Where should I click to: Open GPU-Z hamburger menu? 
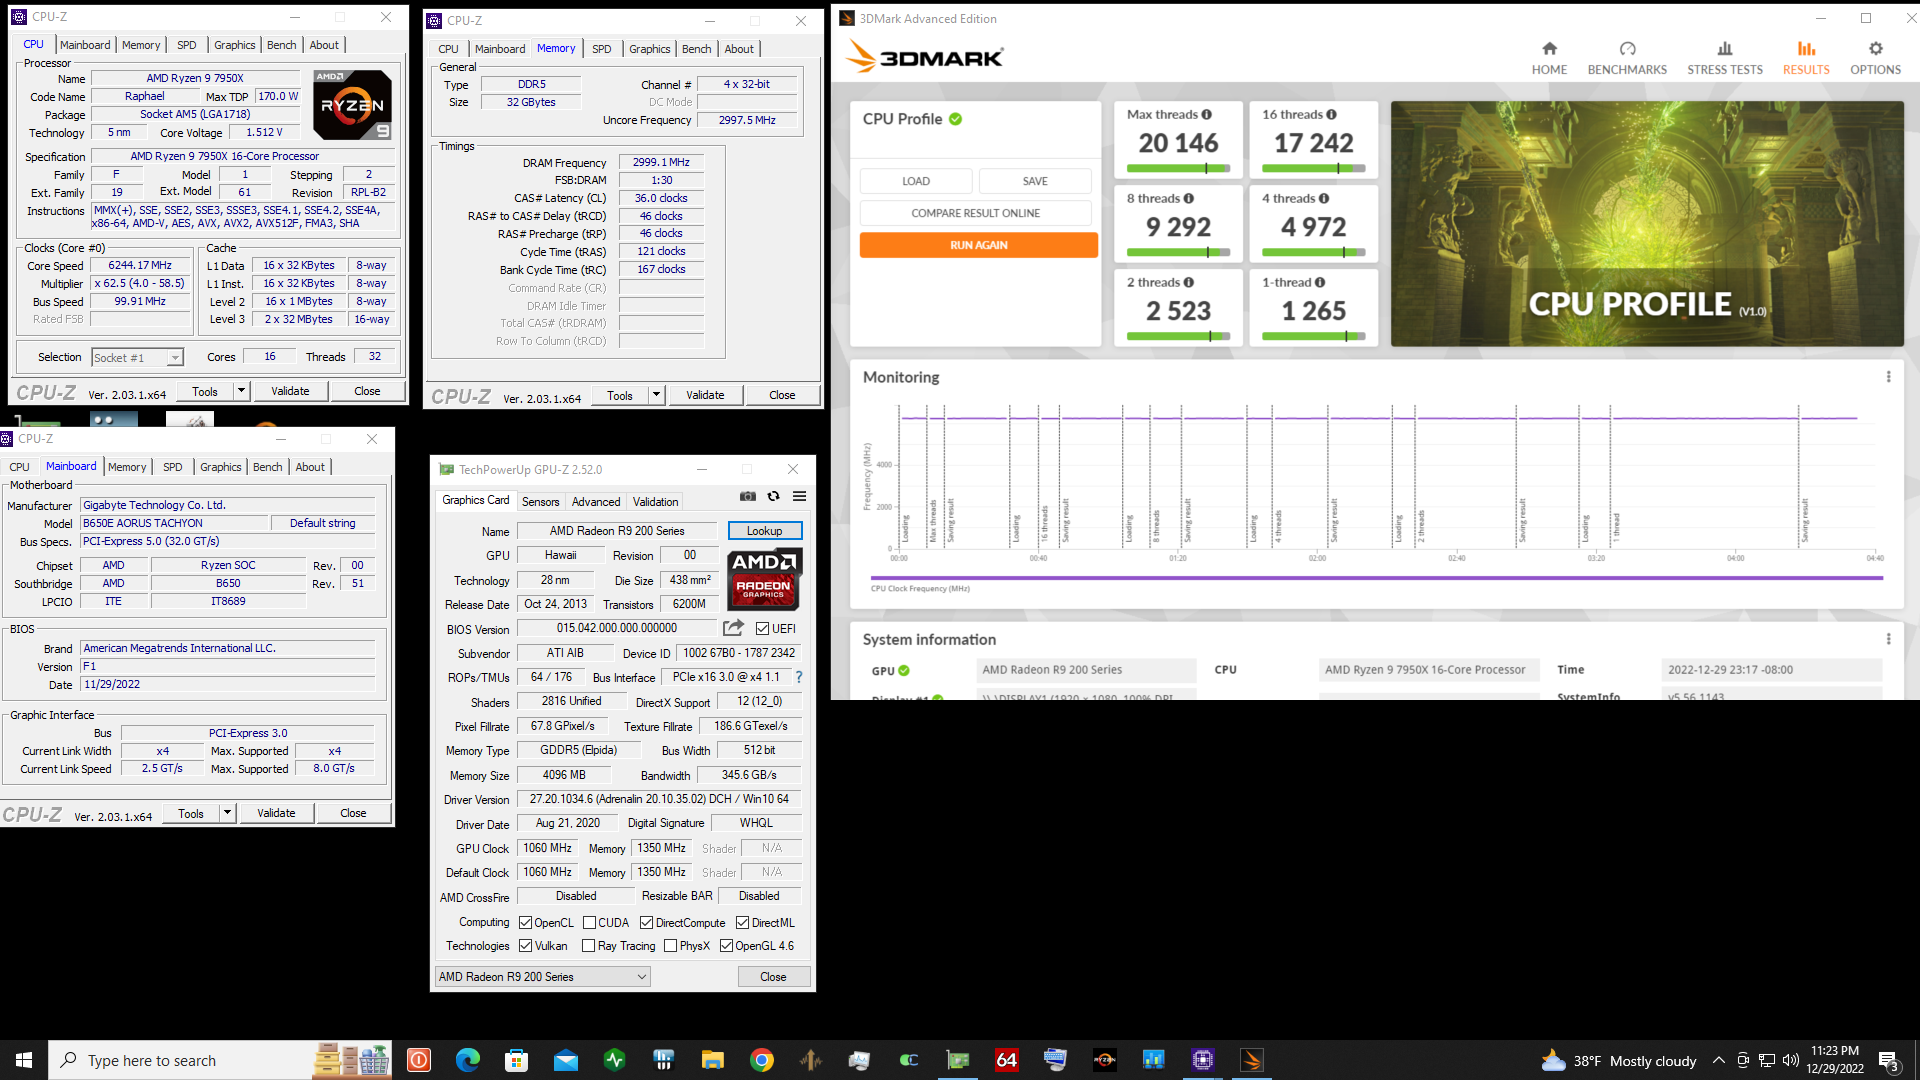point(800,496)
